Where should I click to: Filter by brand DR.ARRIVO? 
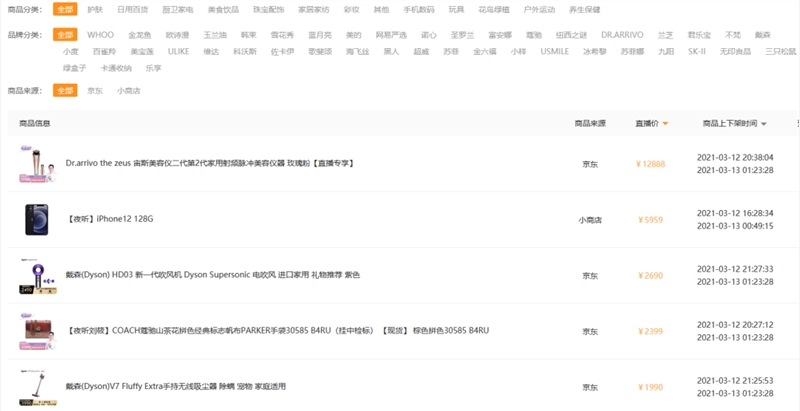pos(621,35)
